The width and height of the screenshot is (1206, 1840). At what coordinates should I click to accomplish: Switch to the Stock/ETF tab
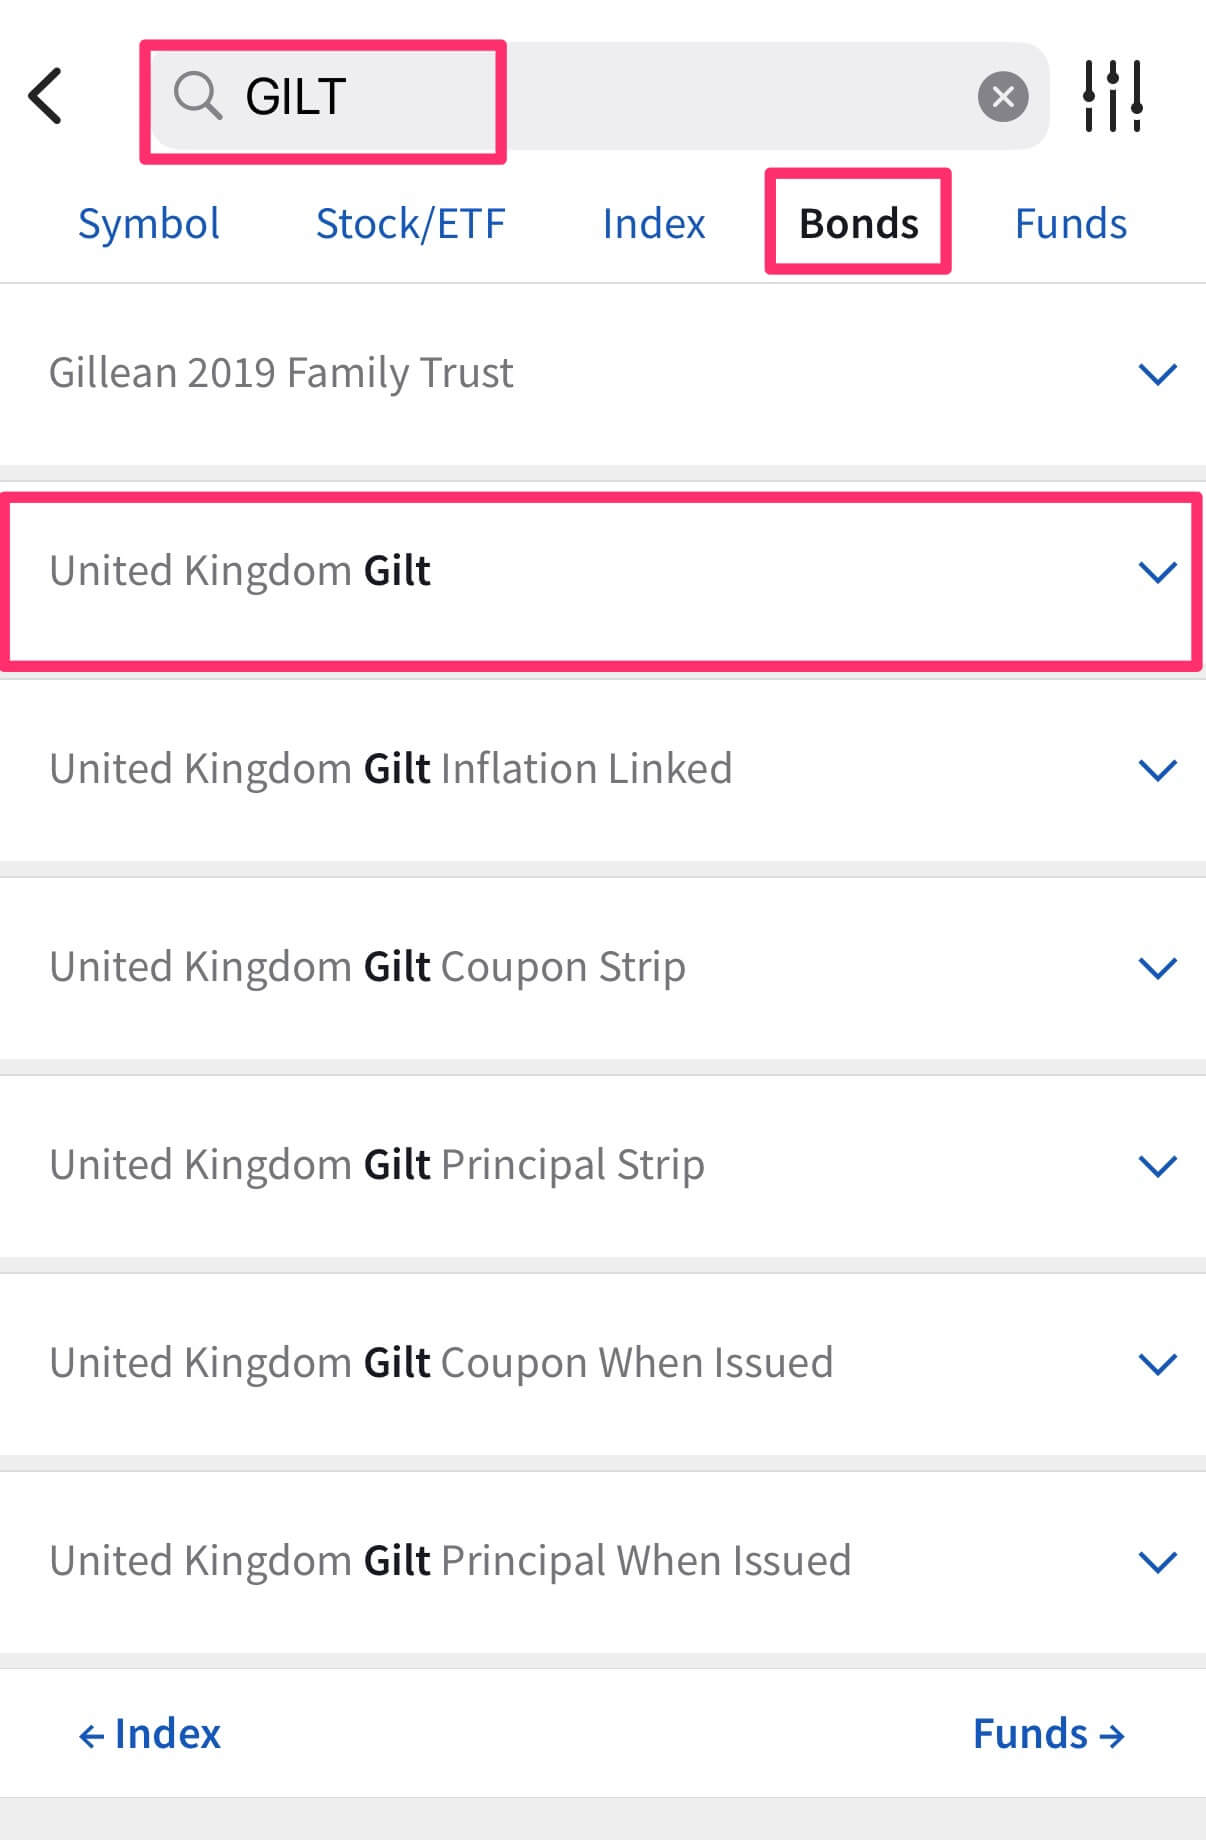pos(410,223)
